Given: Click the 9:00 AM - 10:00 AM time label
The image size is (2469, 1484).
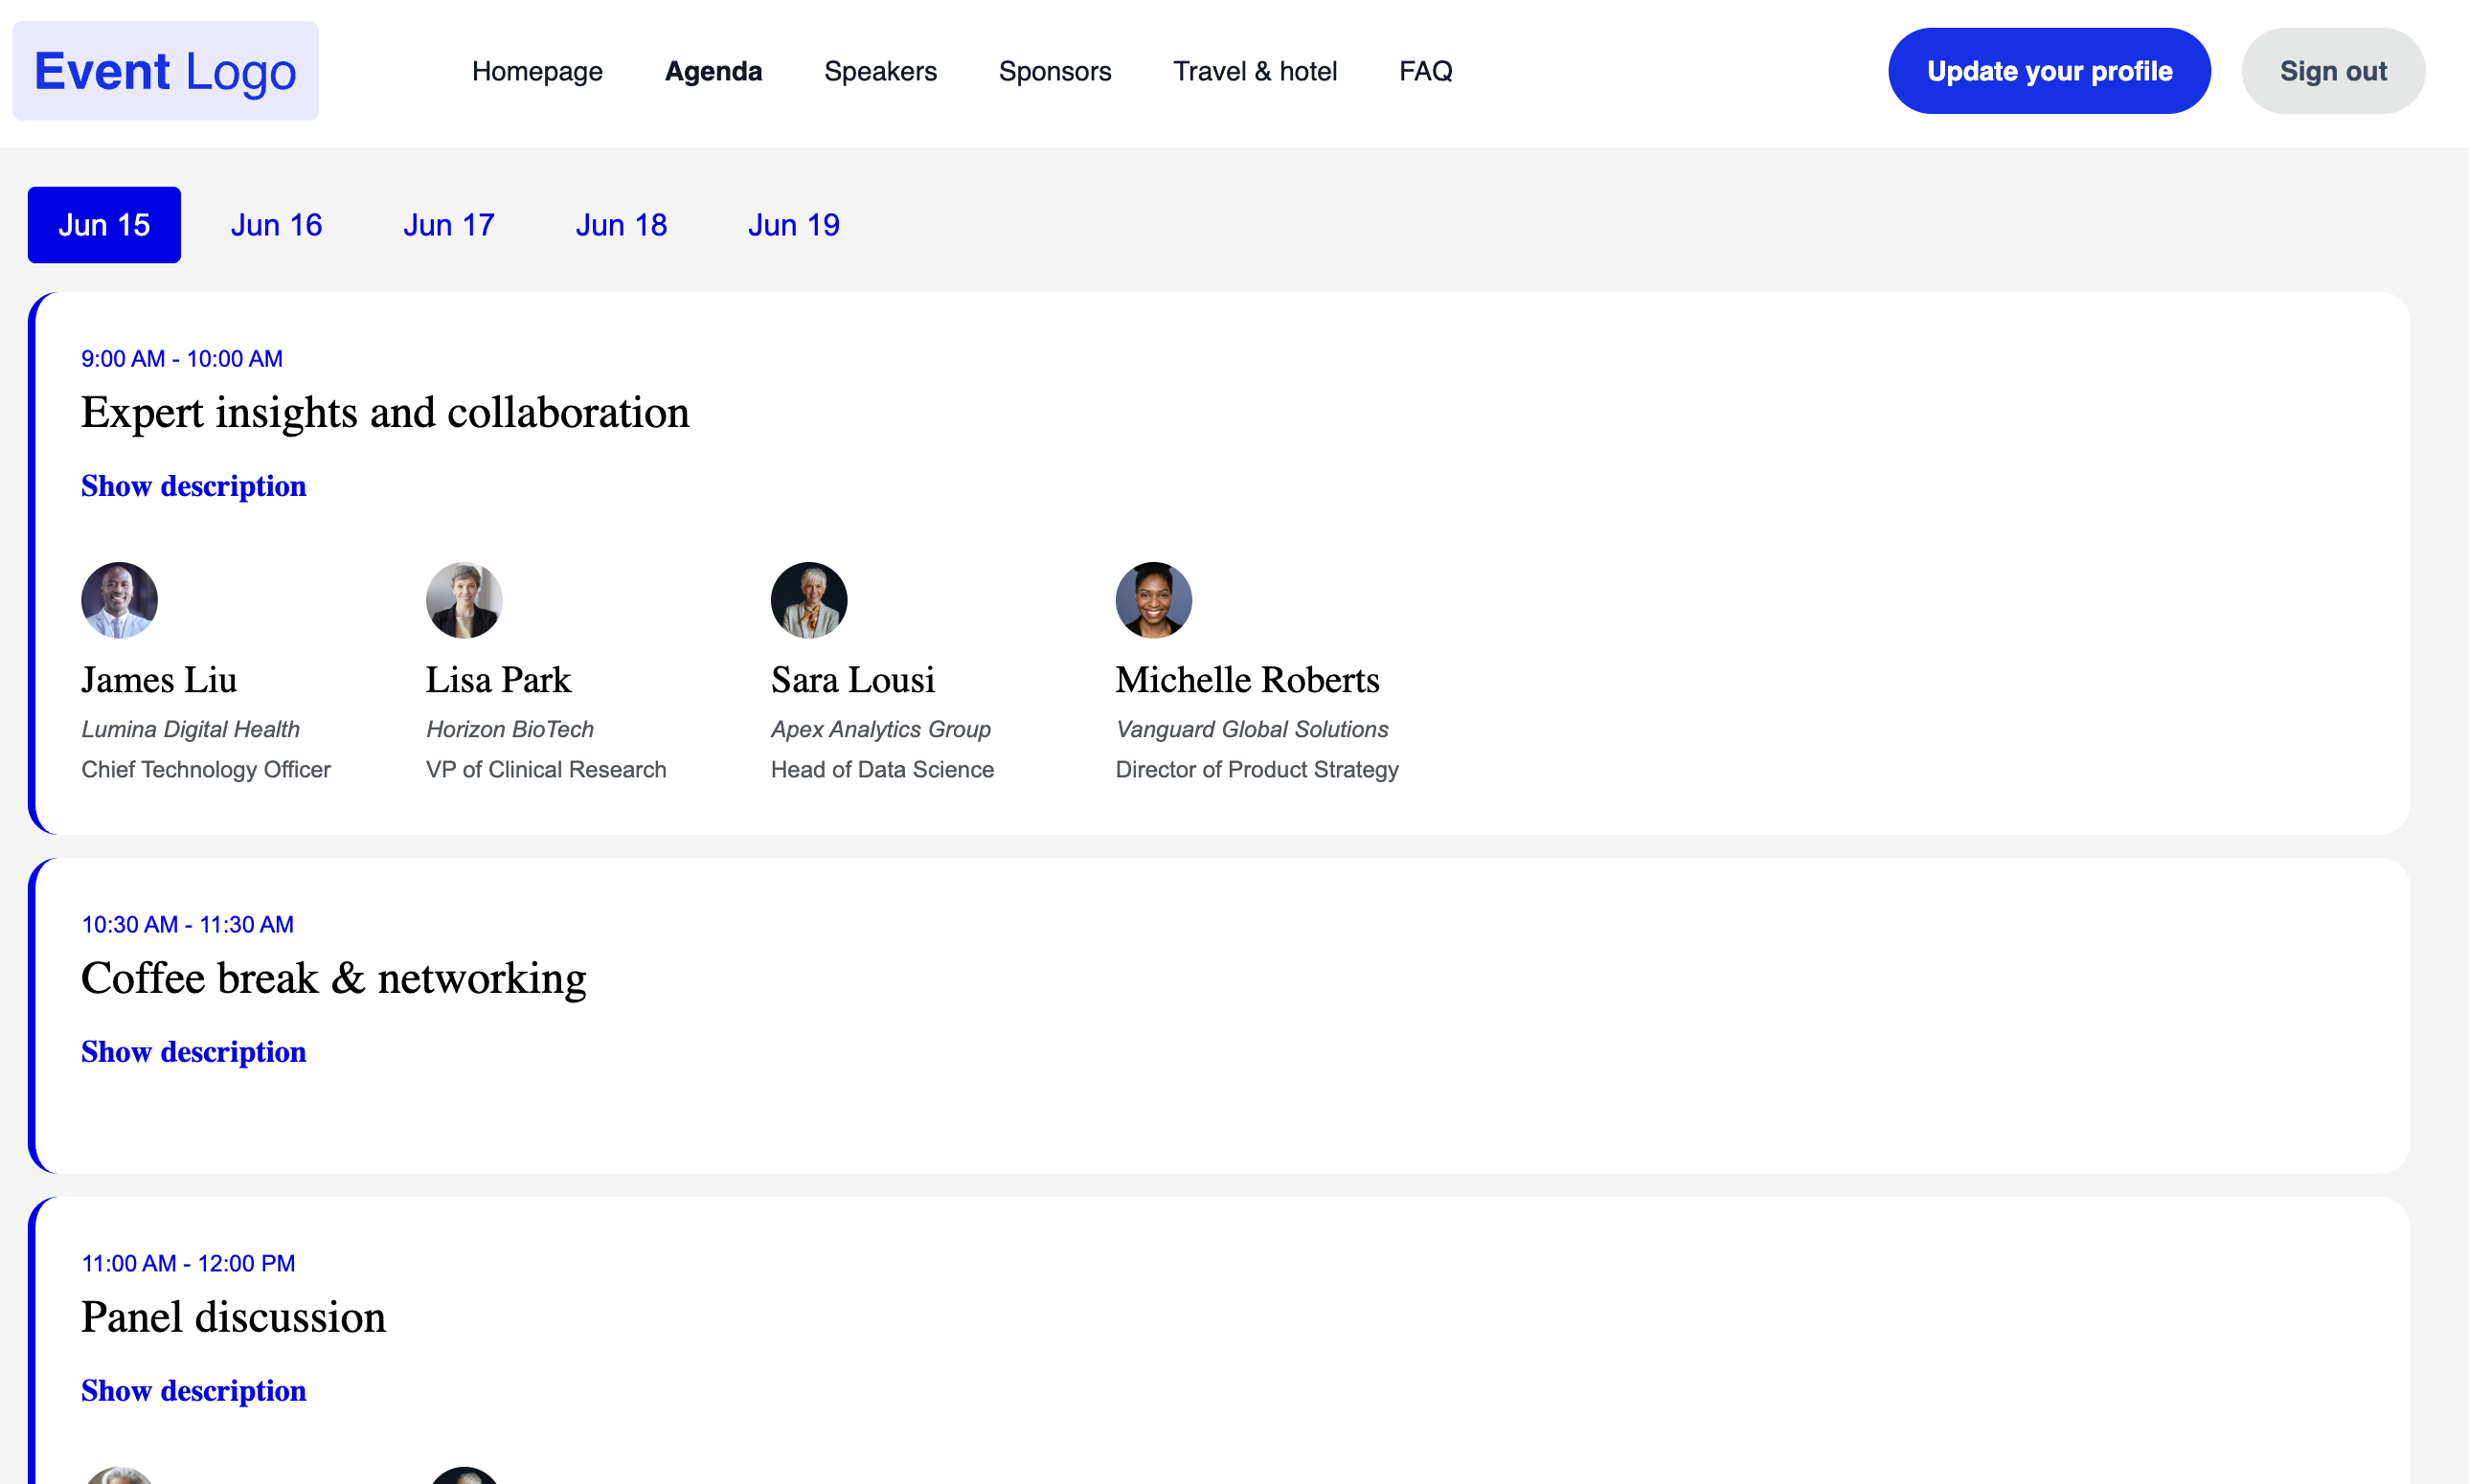Looking at the screenshot, I should [x=182, y=359].
